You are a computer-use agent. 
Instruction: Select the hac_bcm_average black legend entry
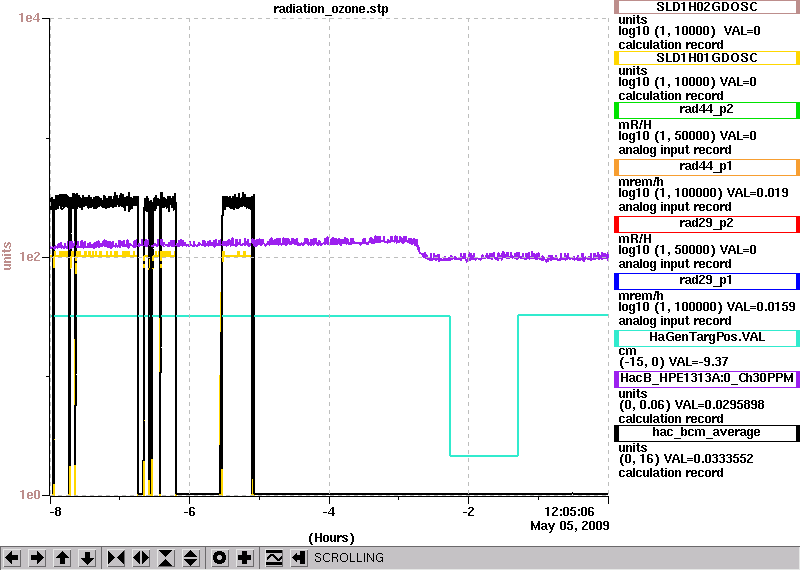707,433
